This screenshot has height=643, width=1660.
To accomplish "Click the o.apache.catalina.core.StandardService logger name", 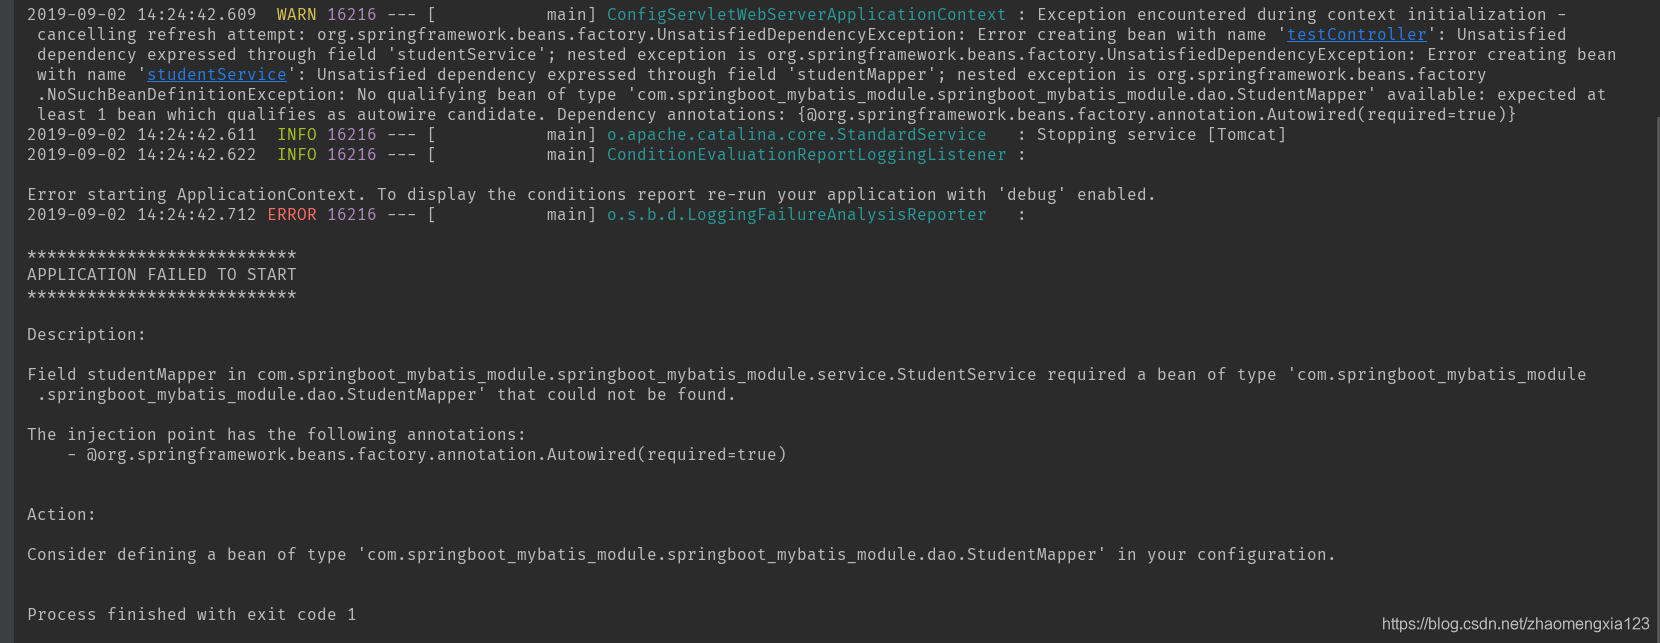I will pyautogui.click(x=796, y=135).
